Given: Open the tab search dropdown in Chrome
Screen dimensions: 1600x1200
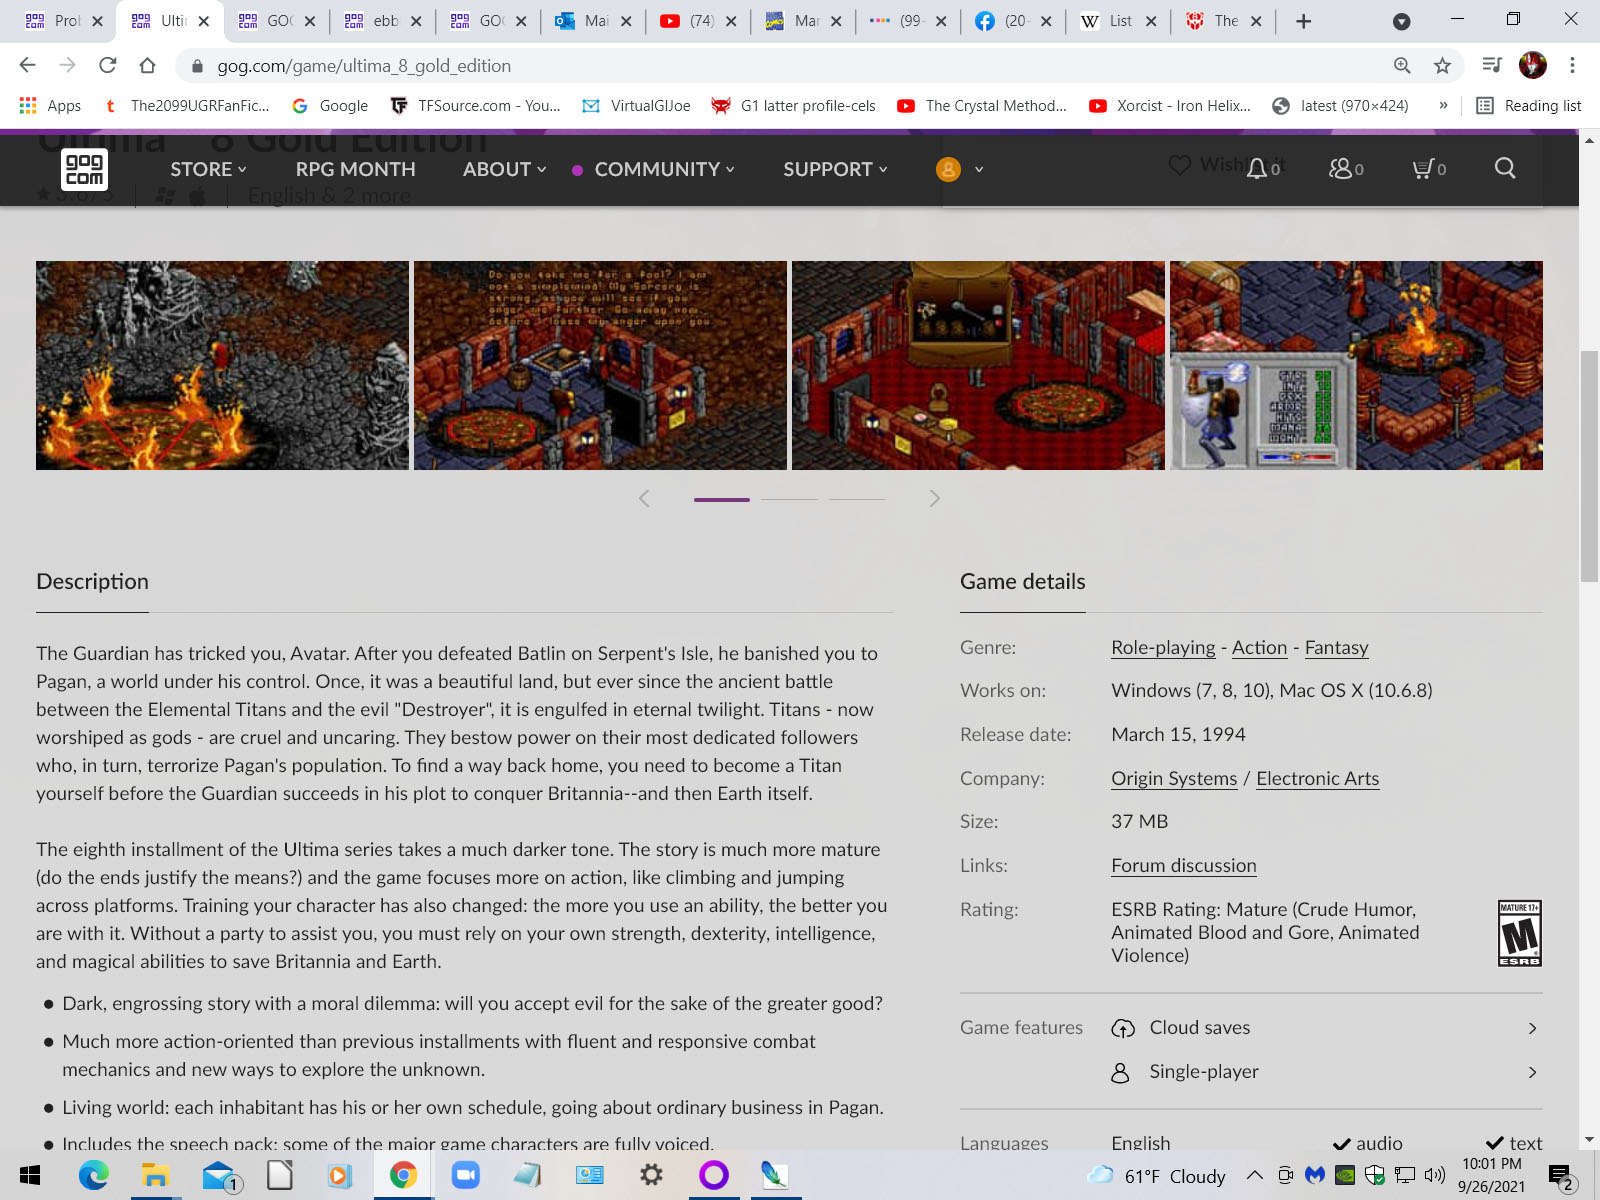Looking at the screenshot, I should tap(1402, 21).
